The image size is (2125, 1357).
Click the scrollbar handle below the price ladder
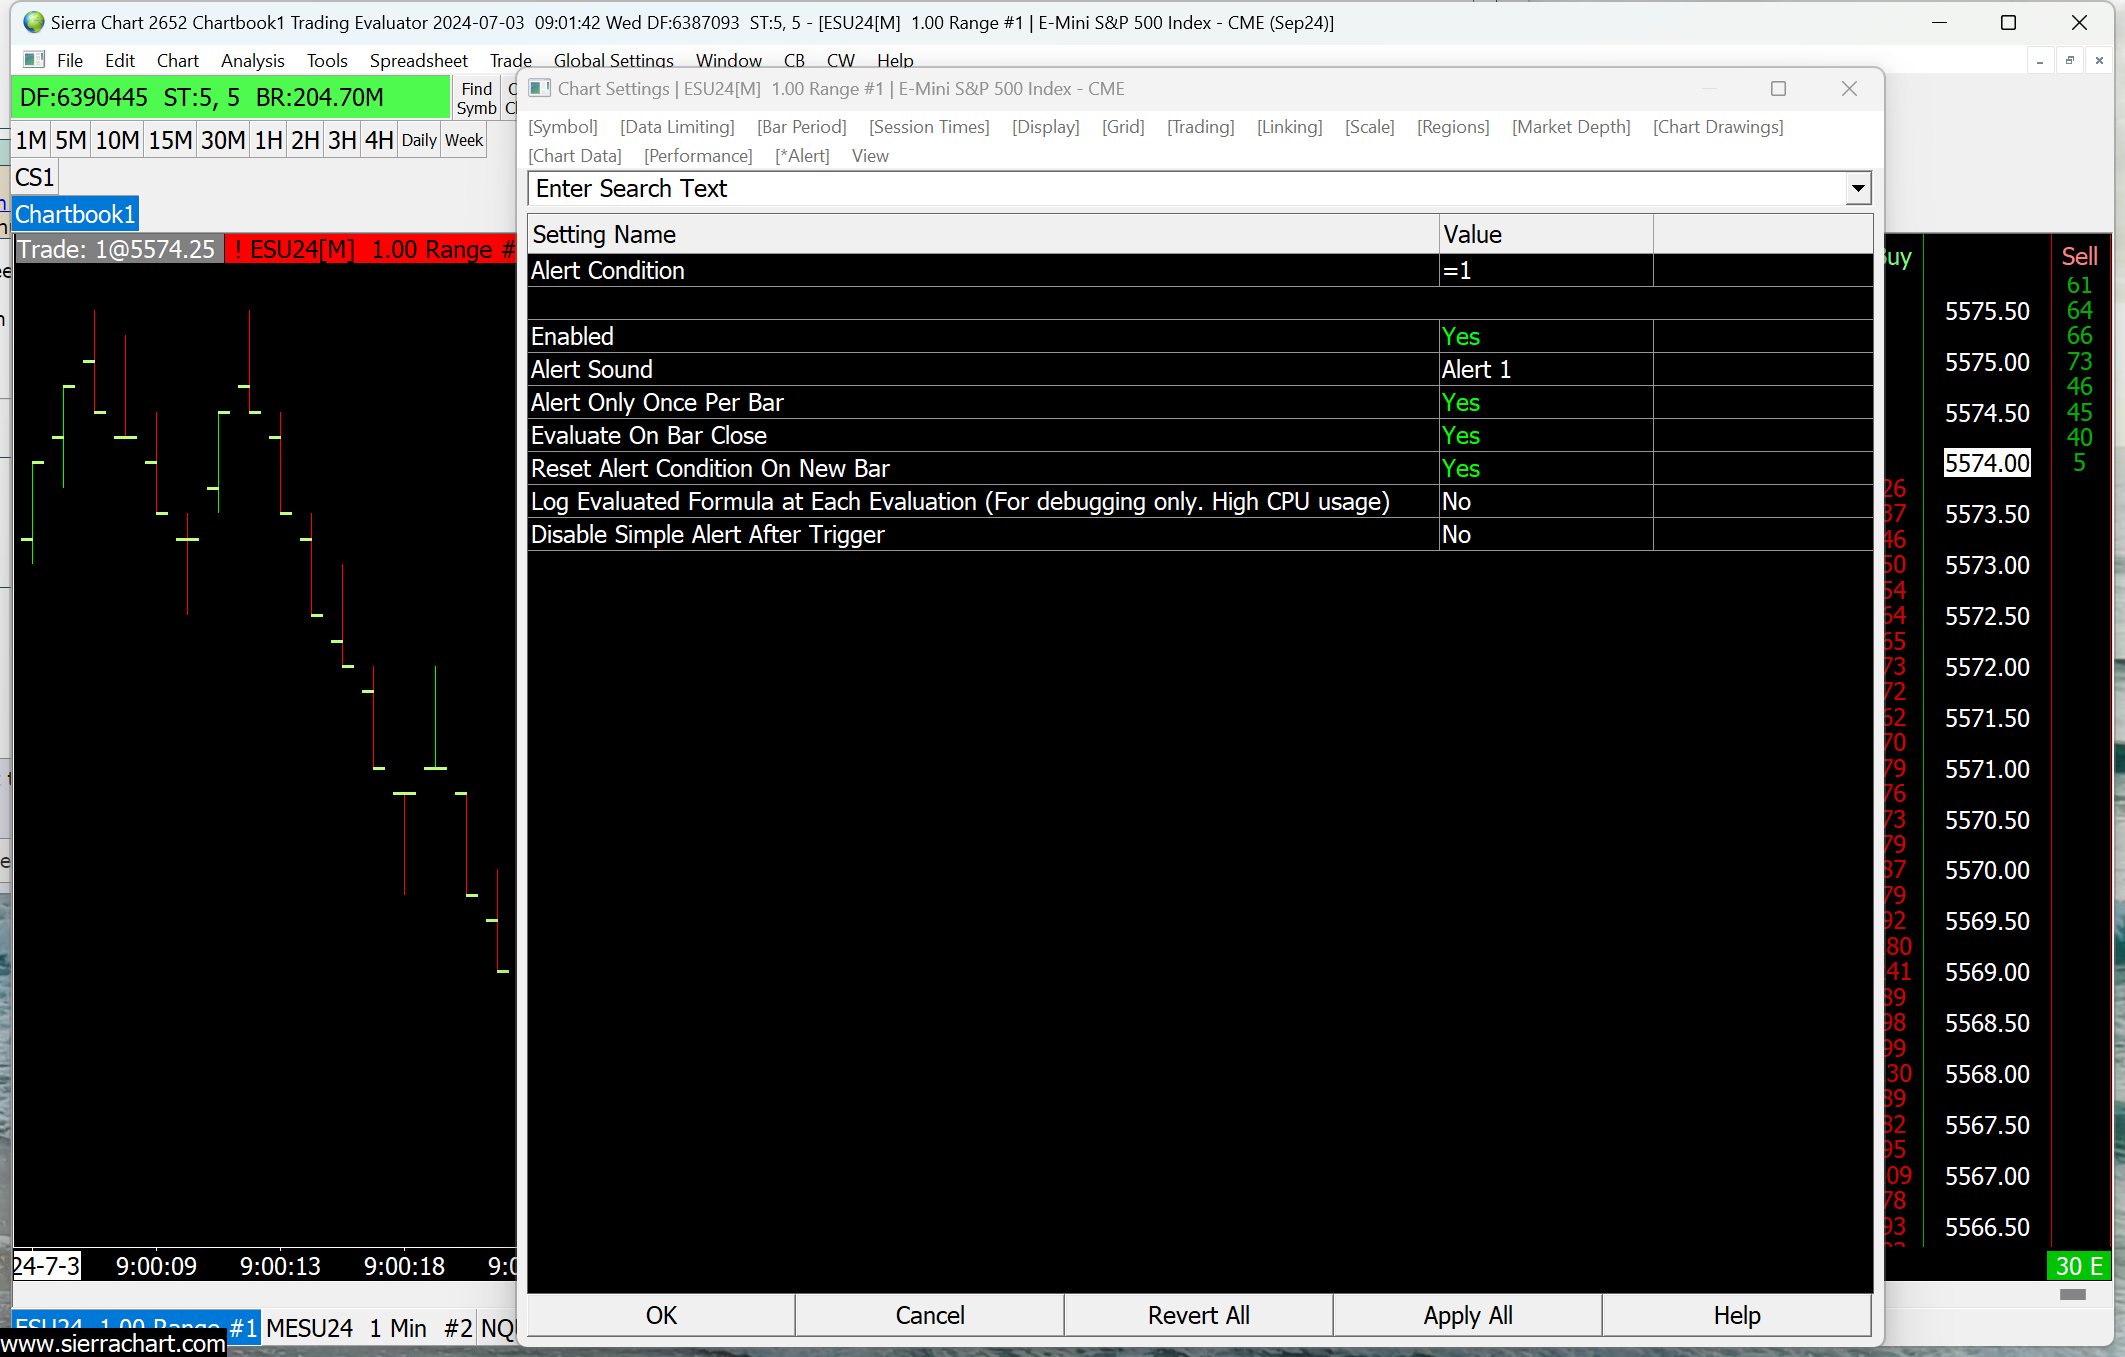click(2073, 1294)
